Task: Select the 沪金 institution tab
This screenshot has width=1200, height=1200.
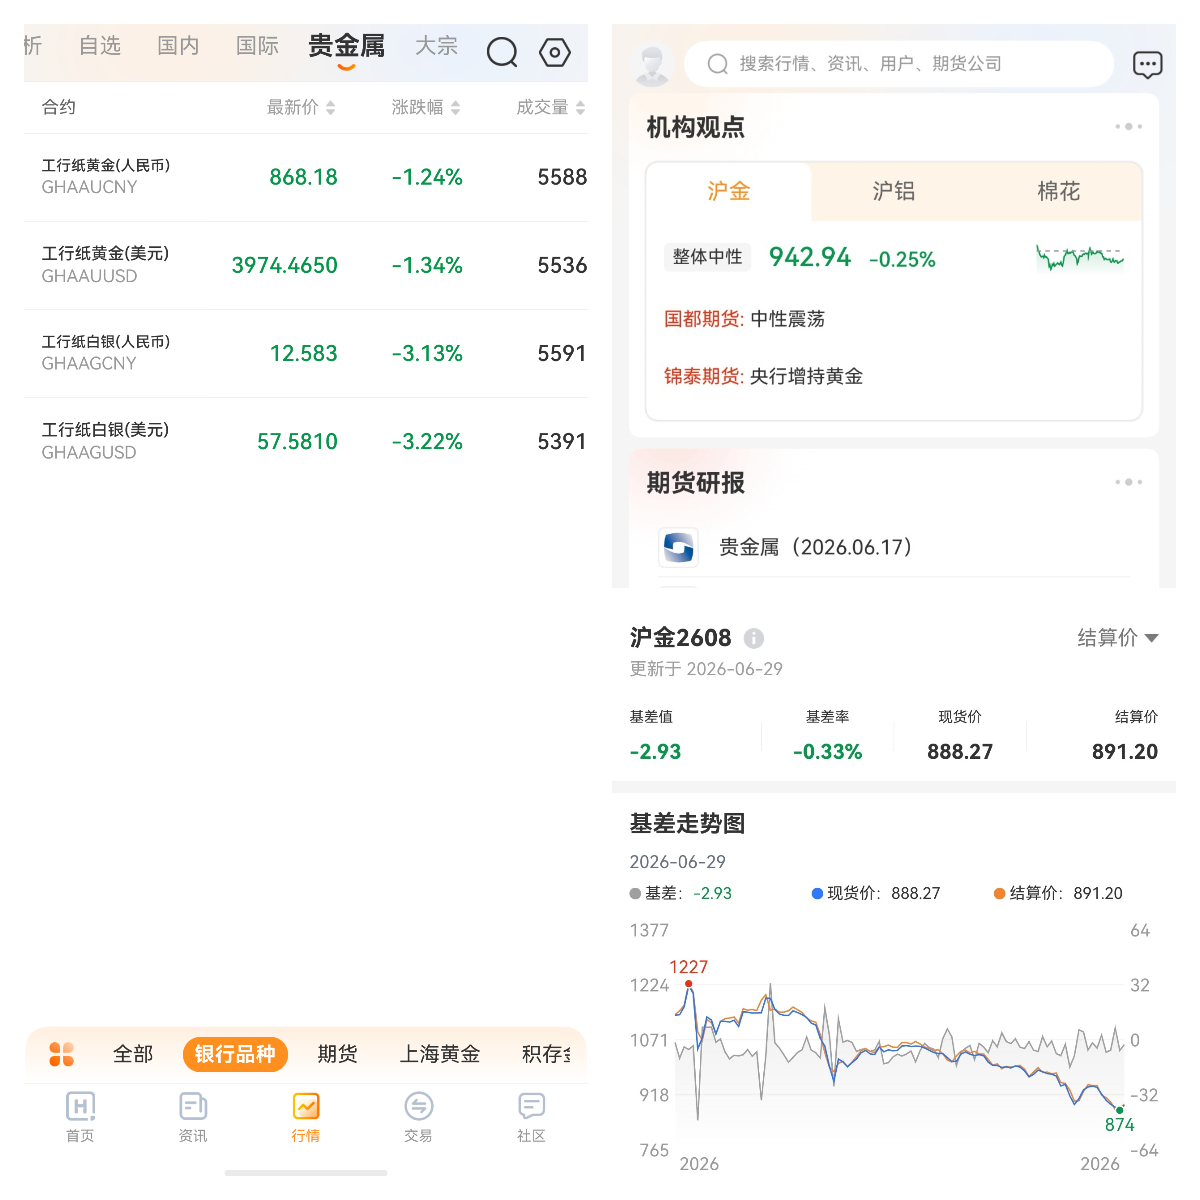Action: [728, 191]
